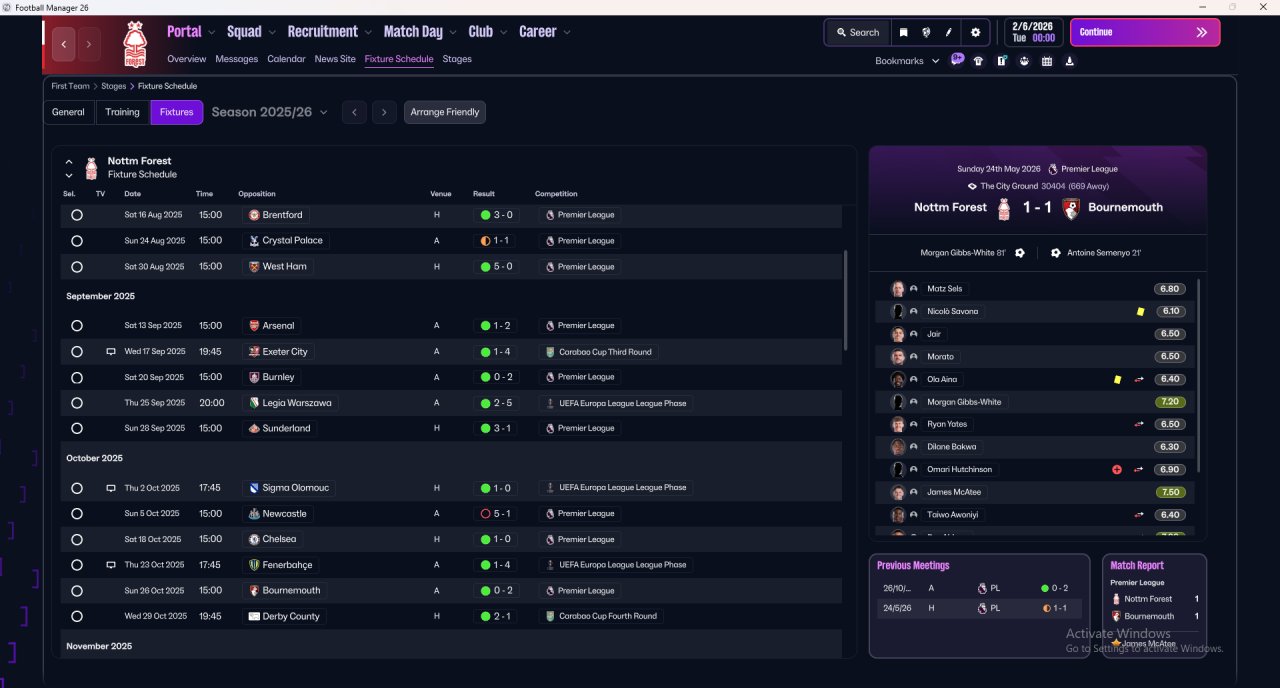Click the Arrange Friendly button
This screenshot has width=1280, height=688.
(445, 112)
